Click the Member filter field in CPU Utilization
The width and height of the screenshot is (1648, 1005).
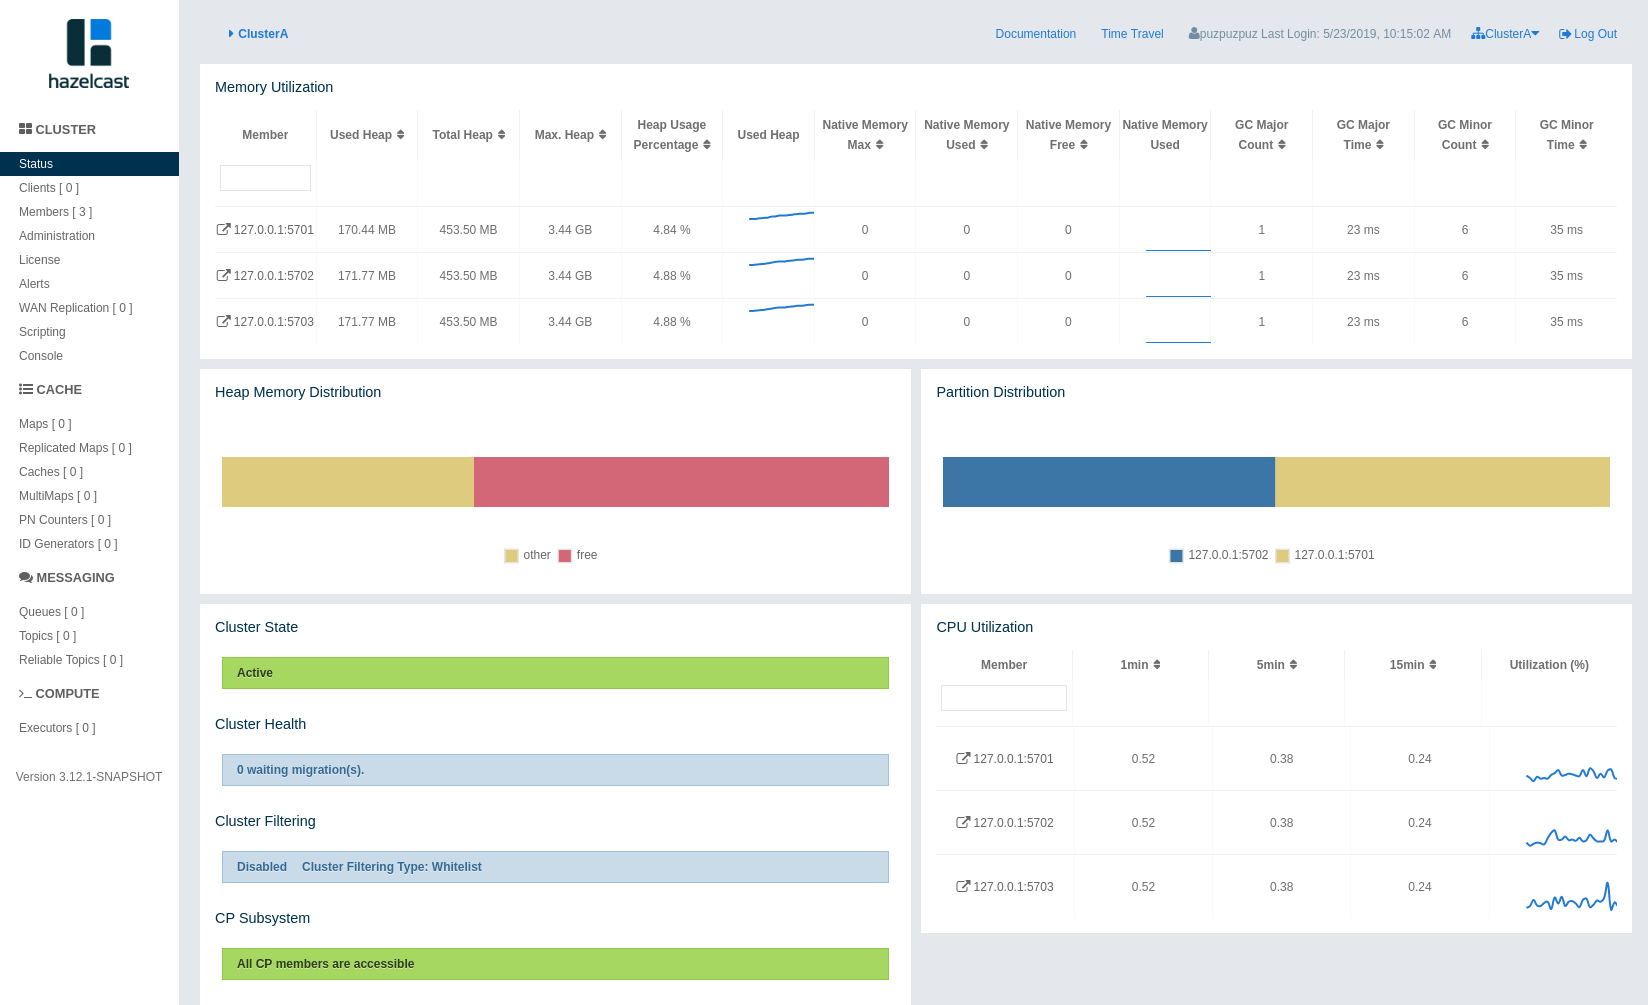pyautogui.click(x=1004, y=698)
